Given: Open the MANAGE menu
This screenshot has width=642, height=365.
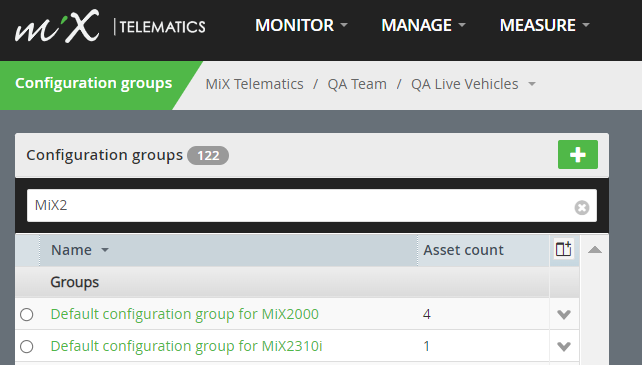Looking at the screenshot, I should pyautogui.click(x=423, y=25).
